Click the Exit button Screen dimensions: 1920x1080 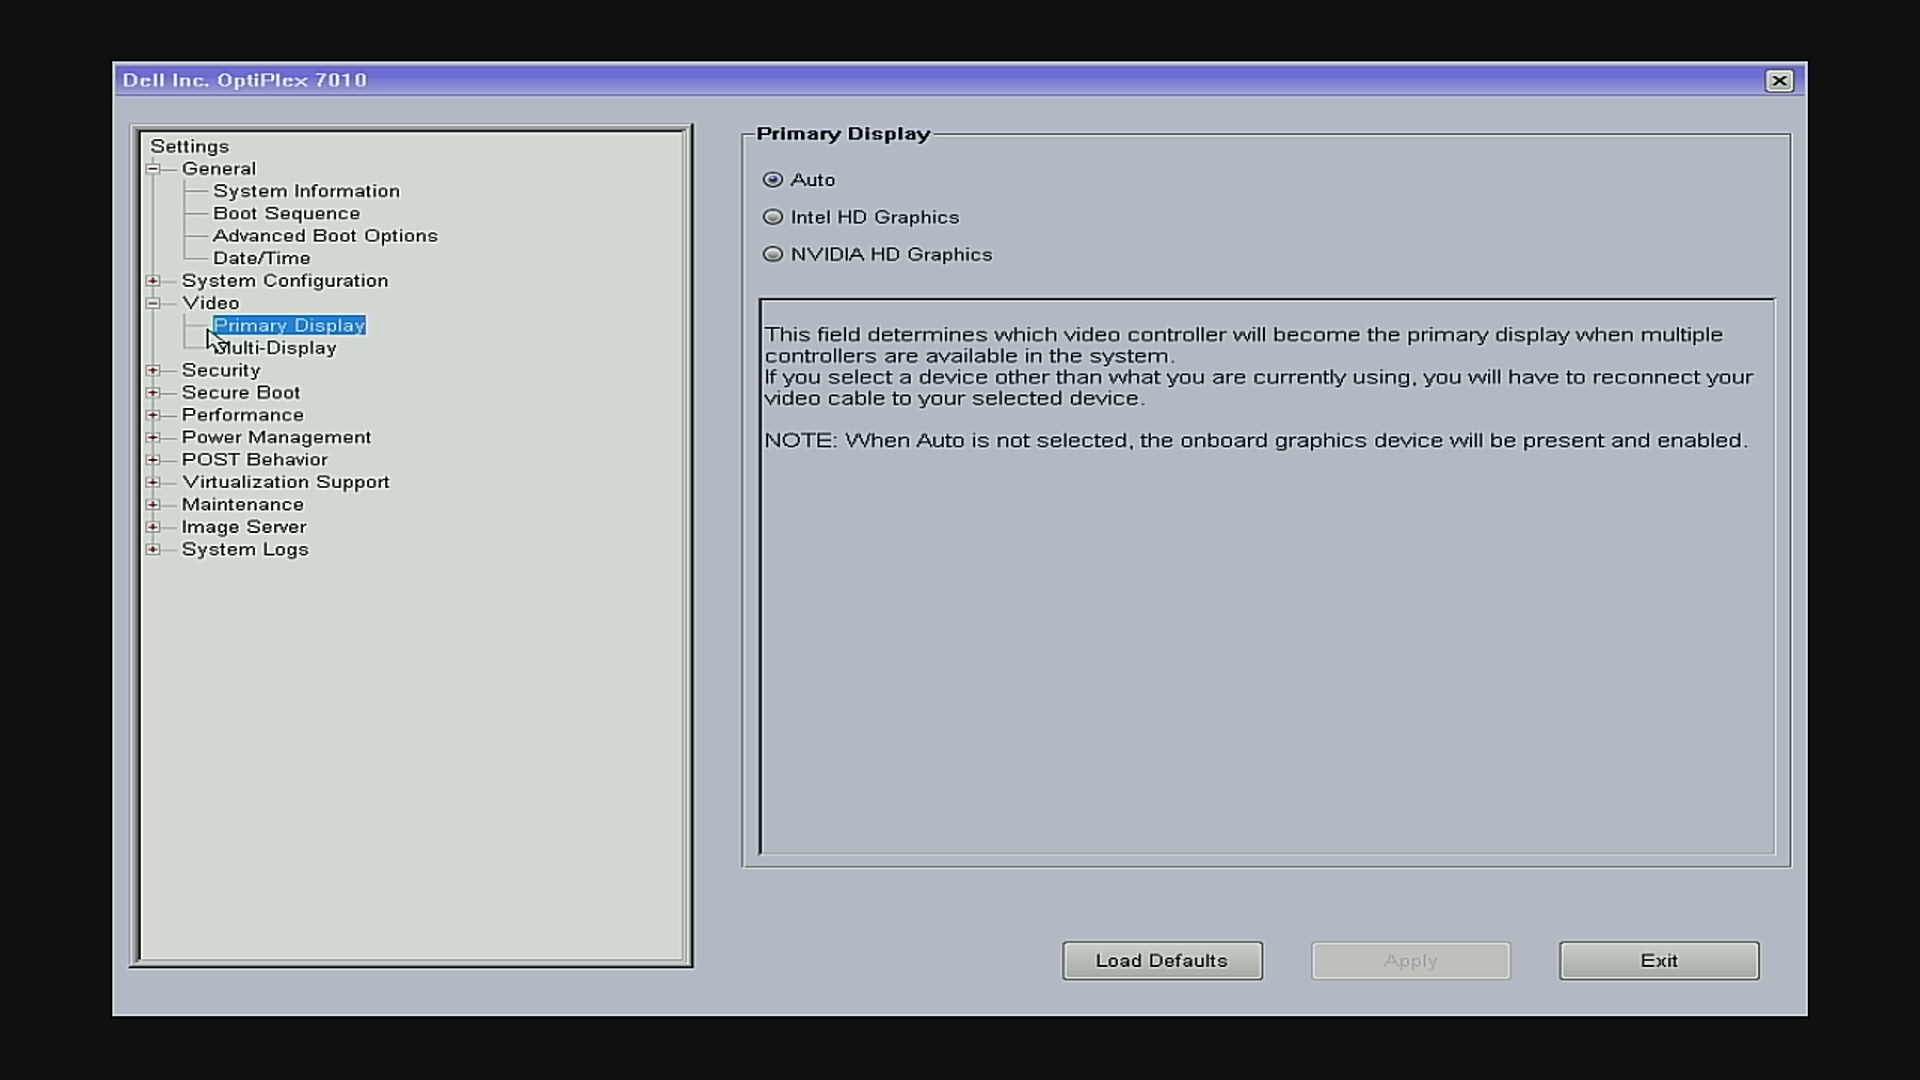pos(1659,961)
